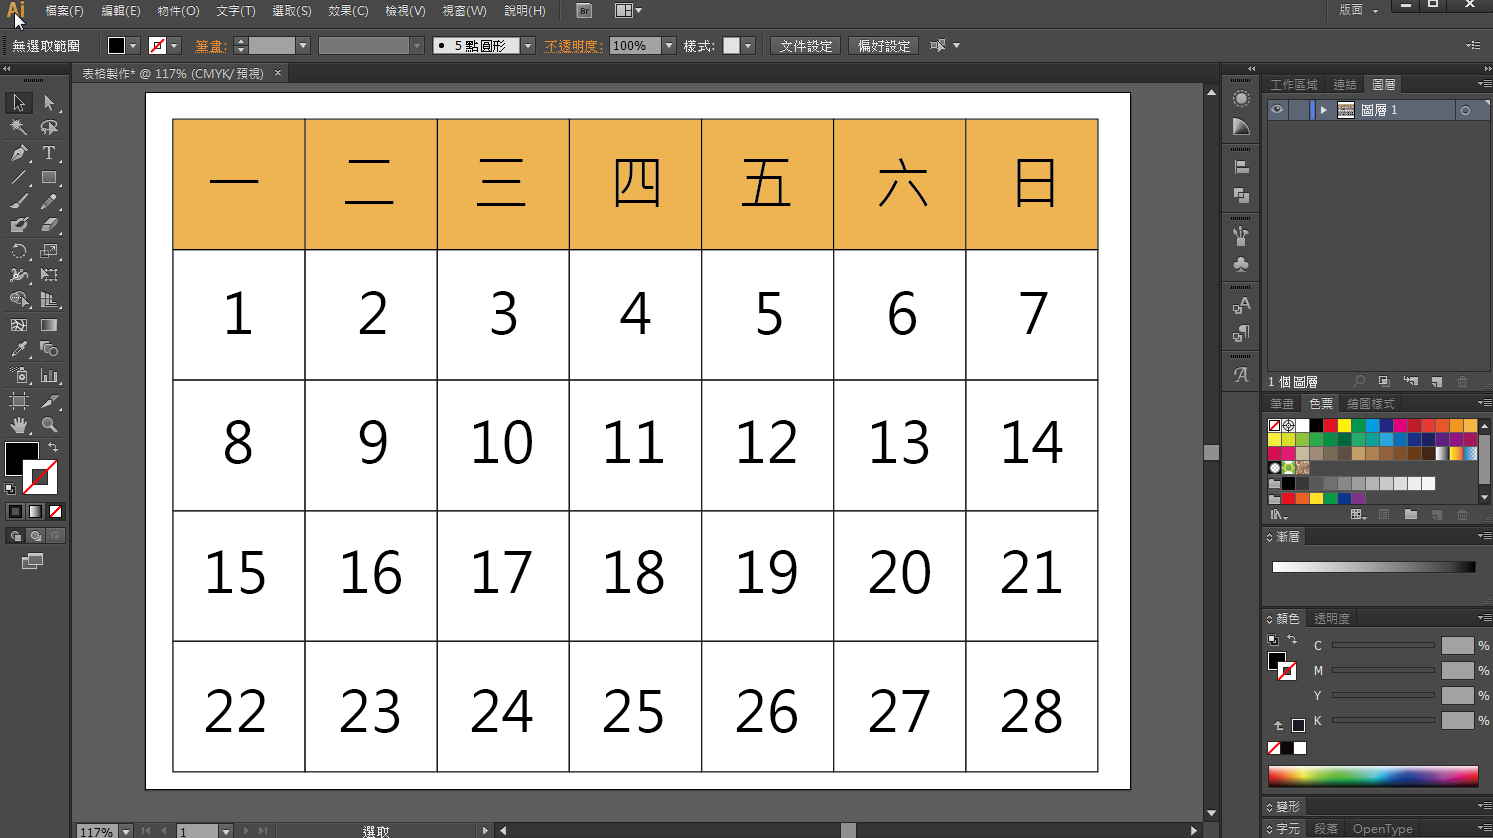Select the Blob Brush tool
The image size is (1493, 838).
click(18, 225)
